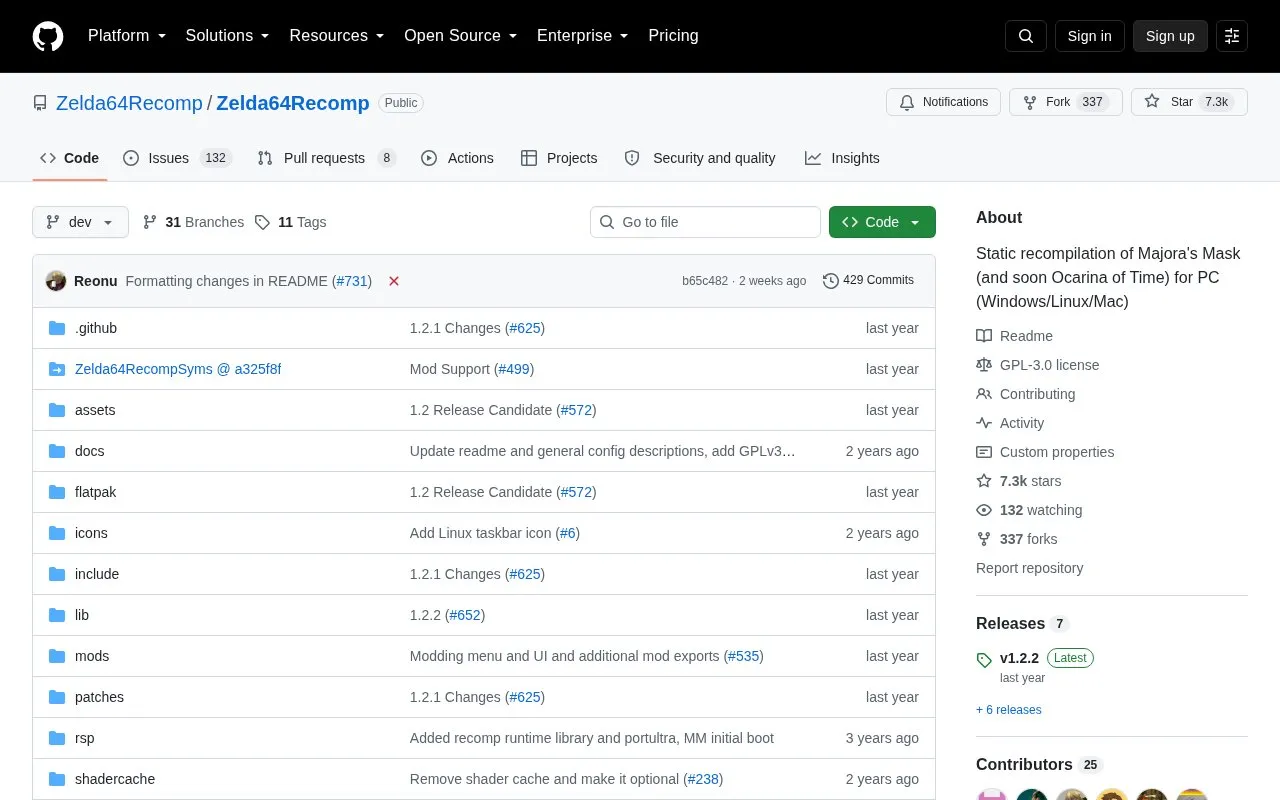Click the Reonu avatar in commit row
The width and height of the screenshot is (1280, 800).
pos(56,281)
